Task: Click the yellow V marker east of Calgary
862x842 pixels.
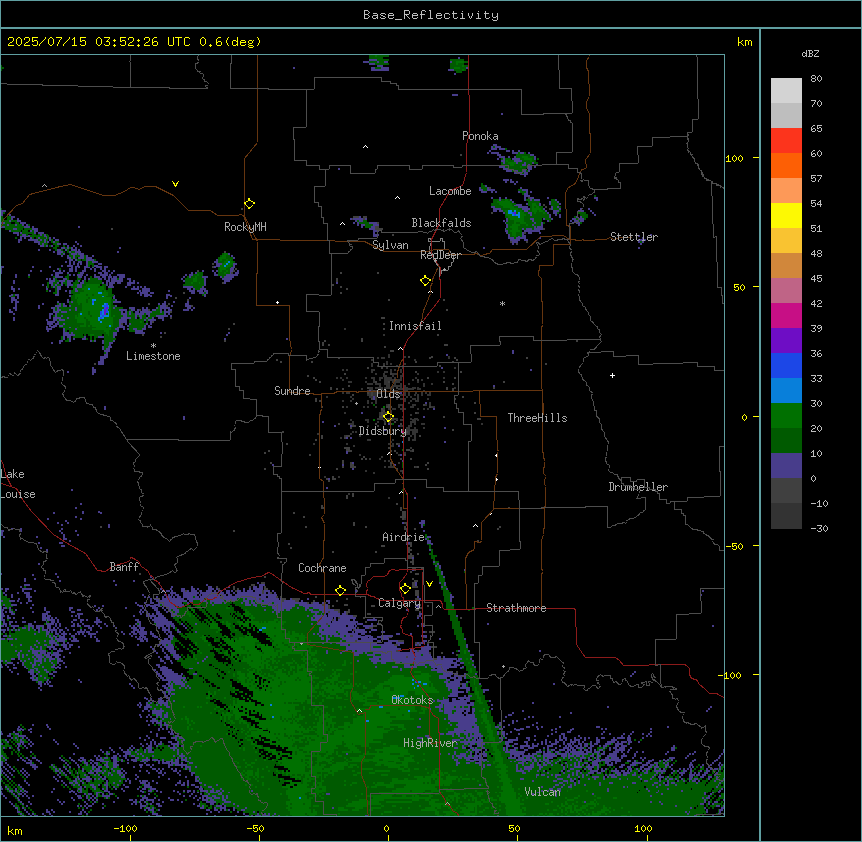Action: [429, 583]
